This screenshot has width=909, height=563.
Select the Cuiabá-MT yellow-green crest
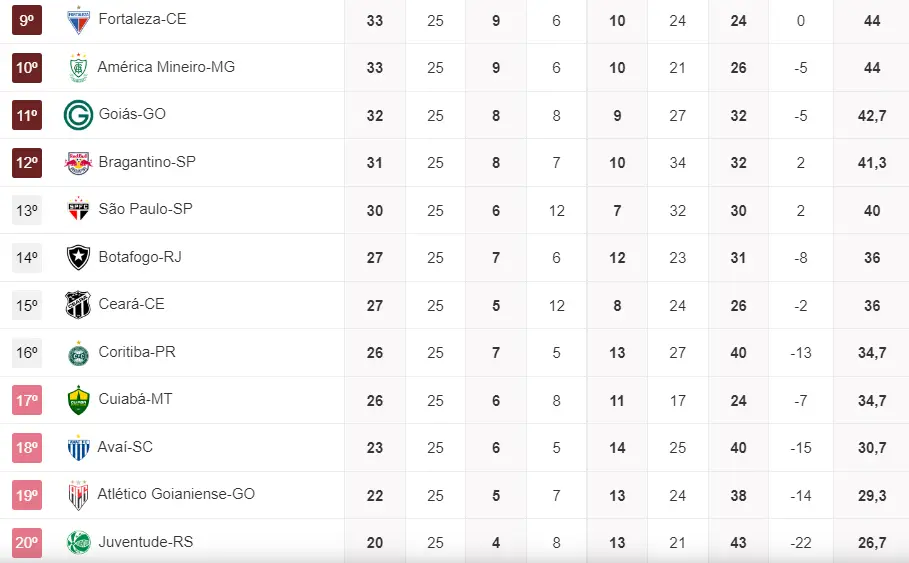(x=78, y=400)
